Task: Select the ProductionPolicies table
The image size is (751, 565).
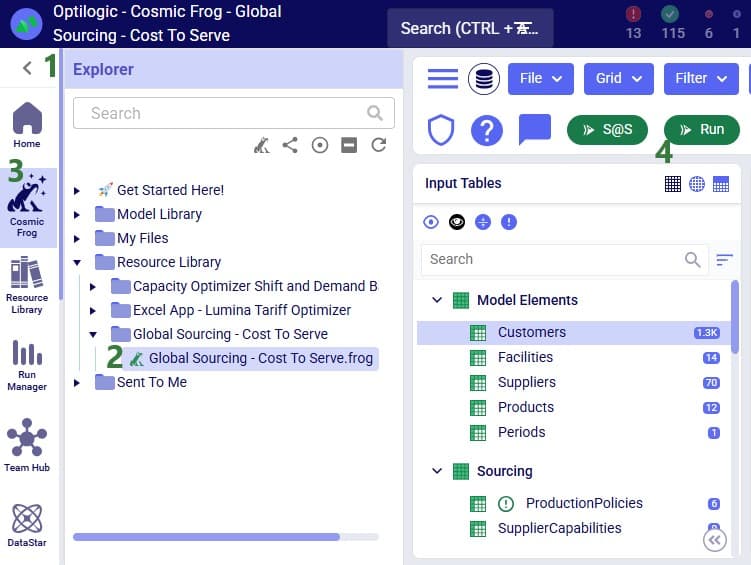Action: [574, 503]
